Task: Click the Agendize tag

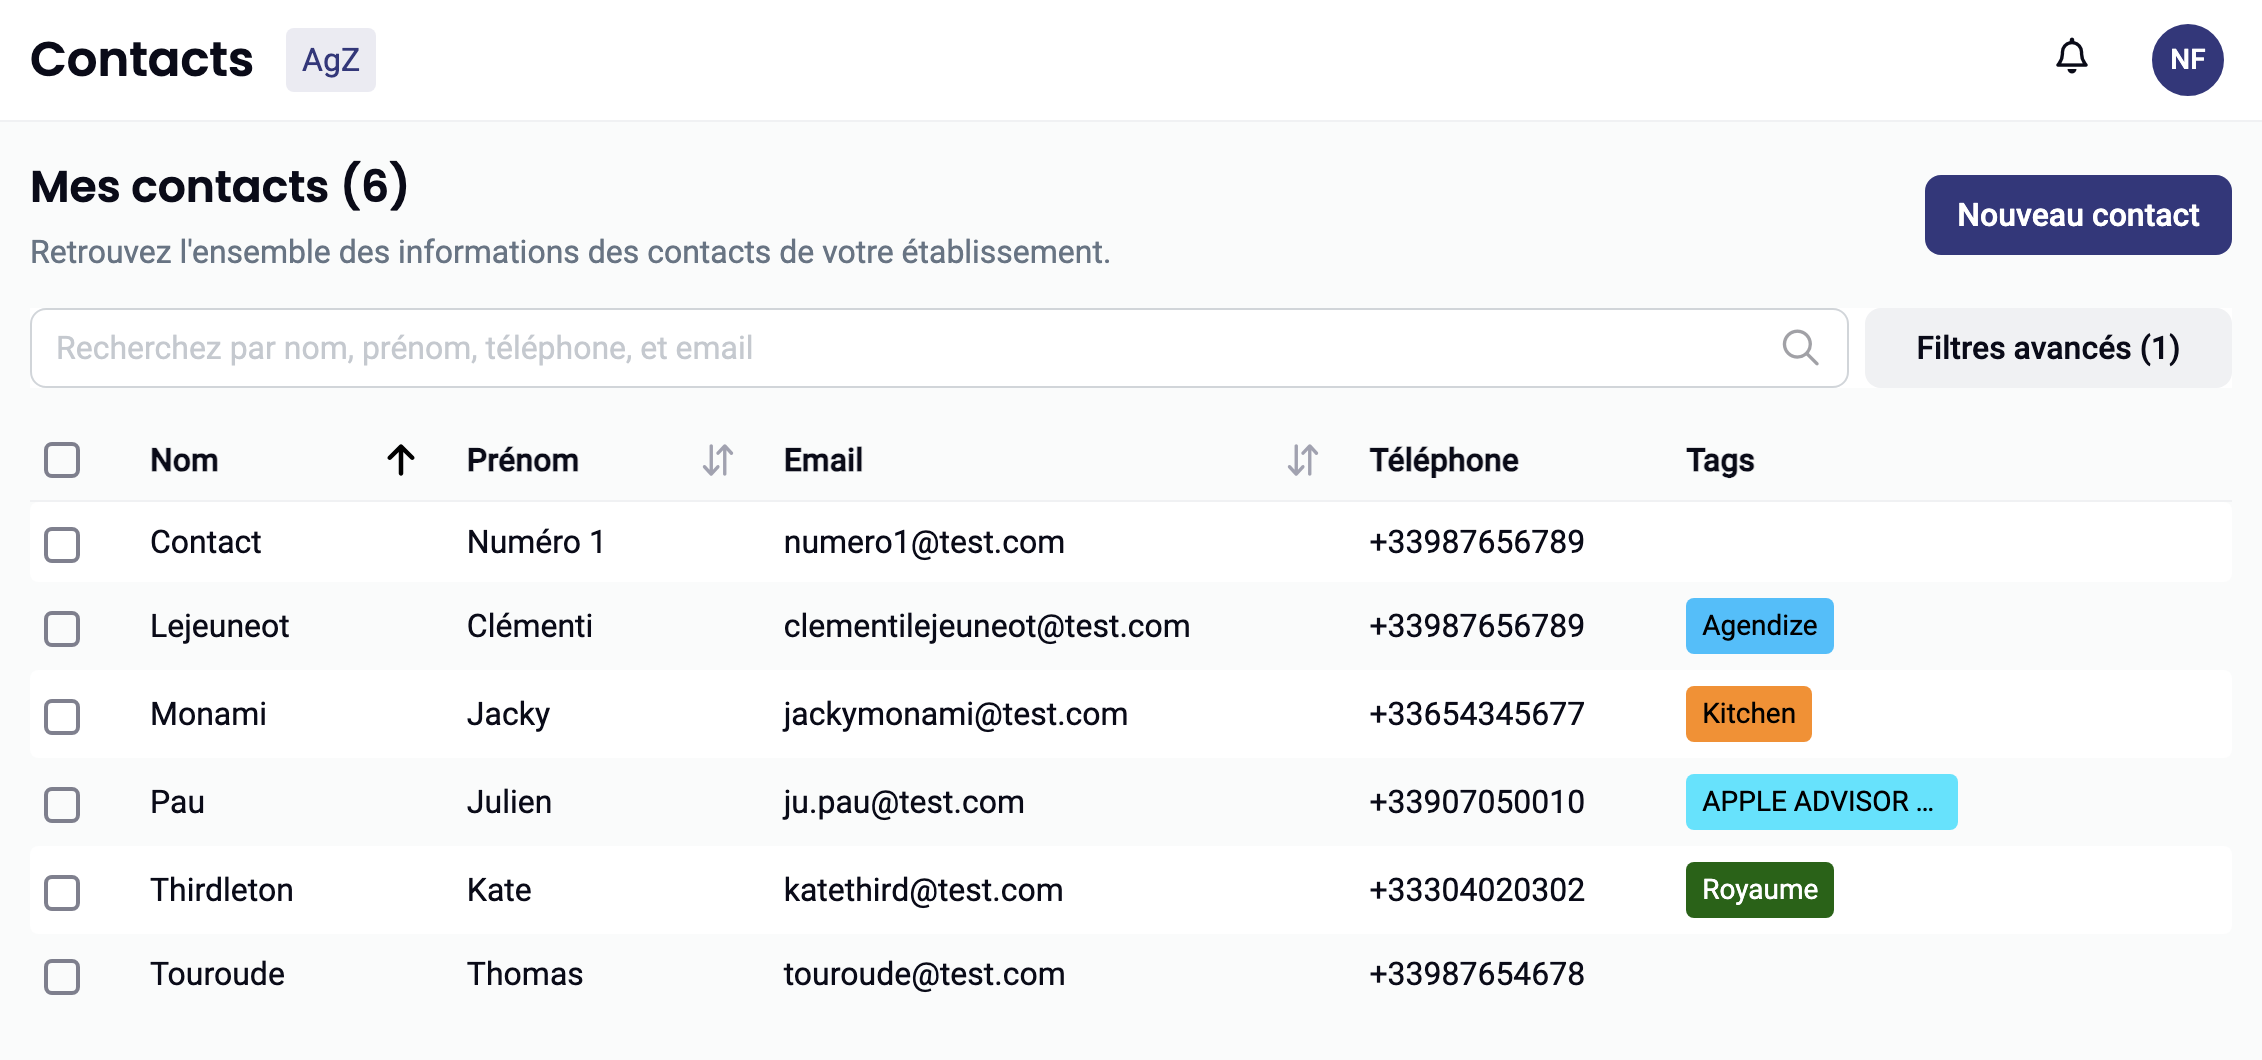Action: [1760, 626]
